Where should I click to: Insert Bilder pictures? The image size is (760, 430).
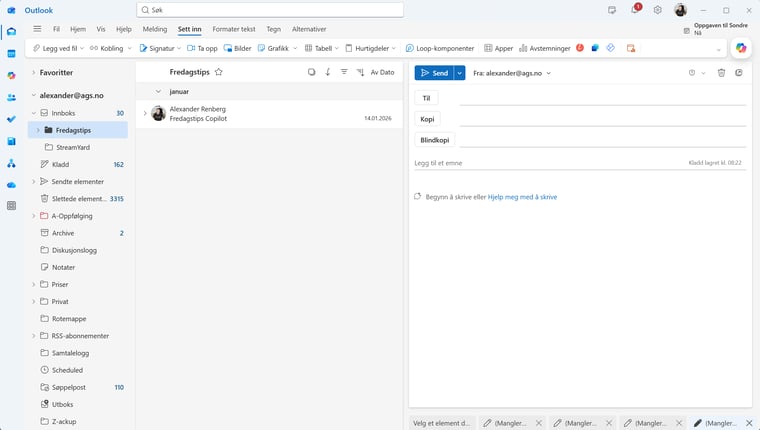(x=238, y=48)
